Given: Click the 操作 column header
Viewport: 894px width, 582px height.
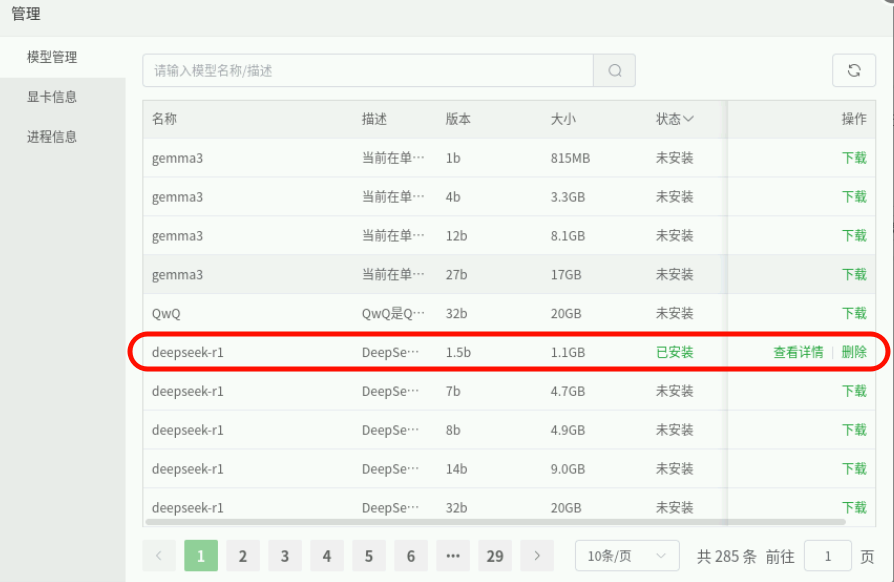Looking at the screenshot, I should point(854,119).
